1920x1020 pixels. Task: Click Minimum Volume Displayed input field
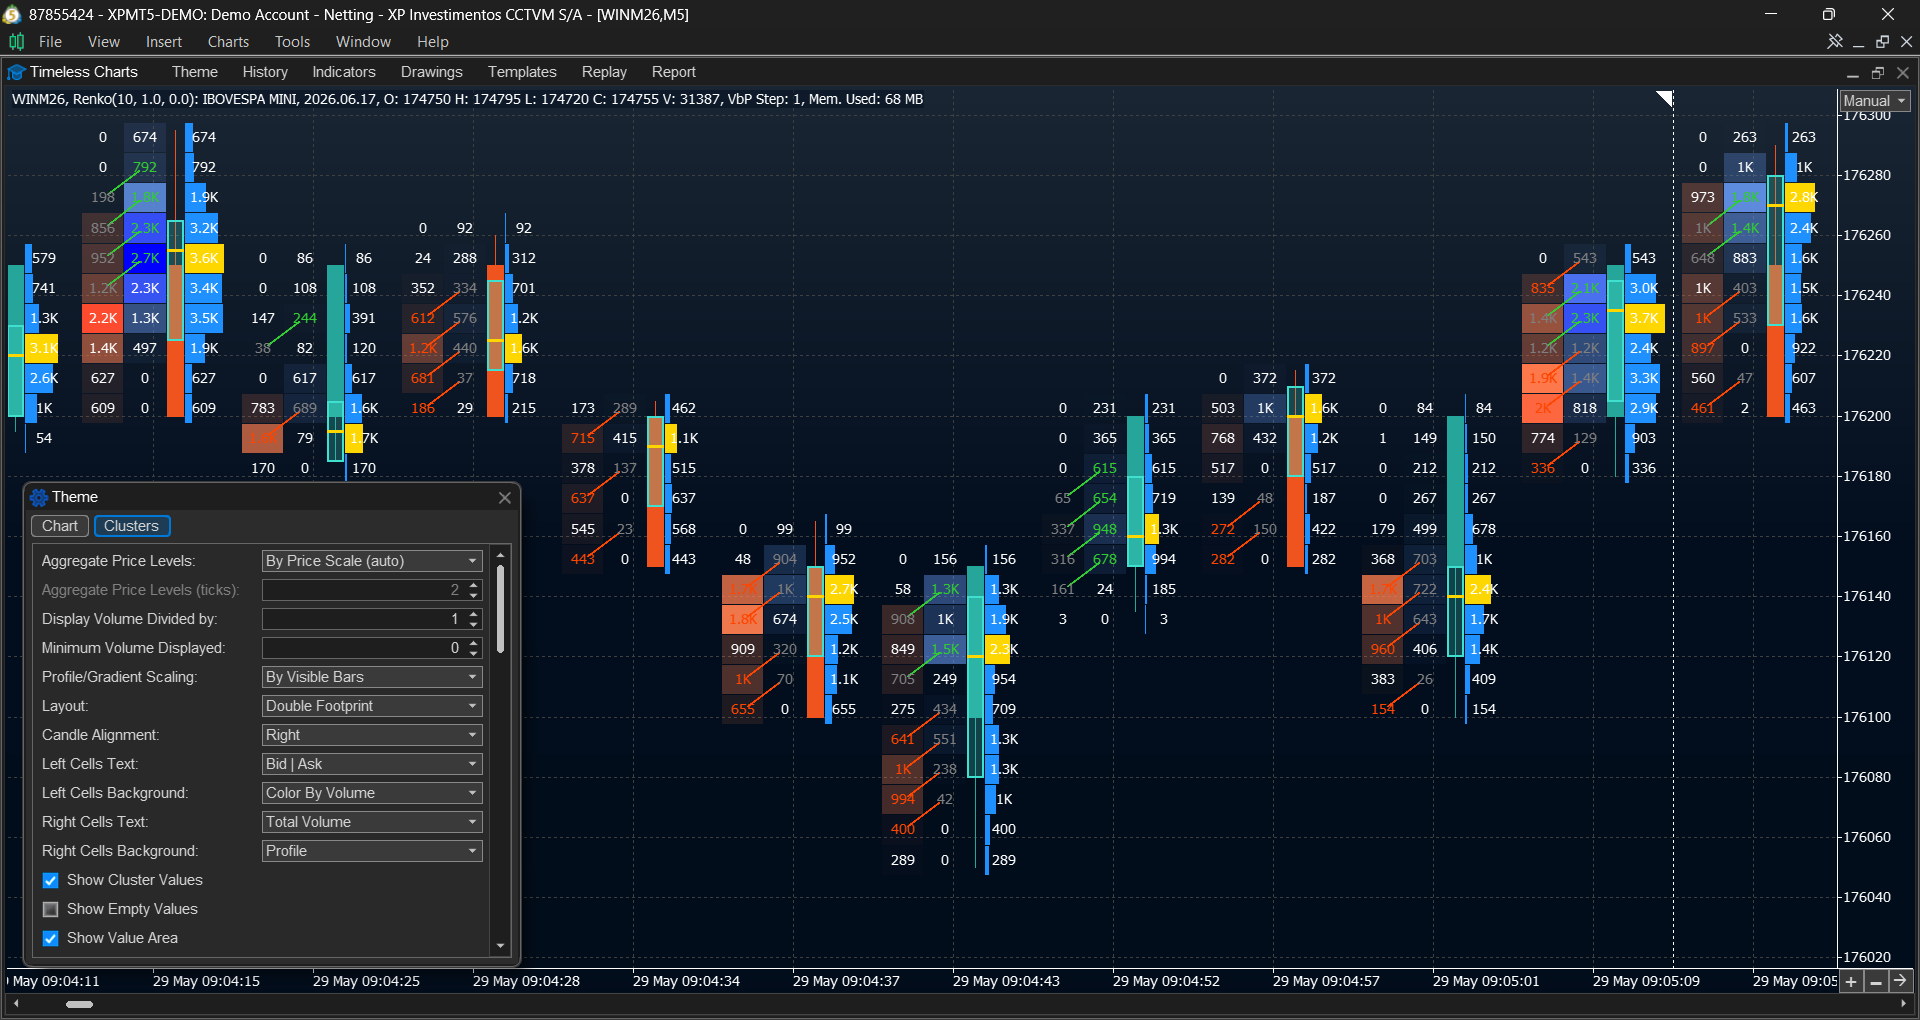click(362, 648)
